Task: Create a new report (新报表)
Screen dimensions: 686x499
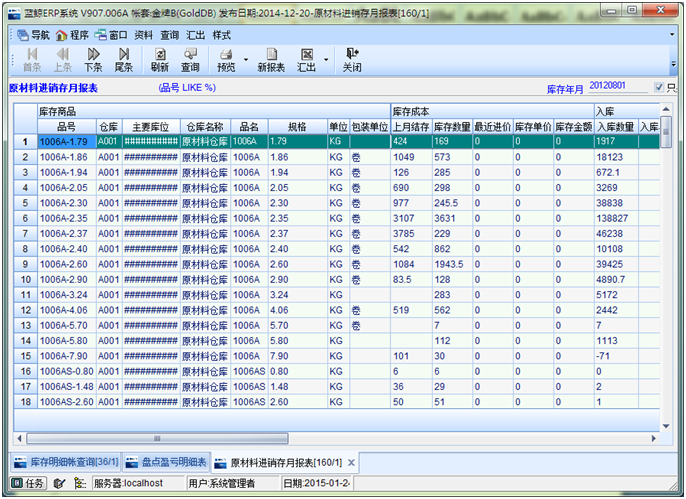Action: pyautogui.click(x=271, y=60)
